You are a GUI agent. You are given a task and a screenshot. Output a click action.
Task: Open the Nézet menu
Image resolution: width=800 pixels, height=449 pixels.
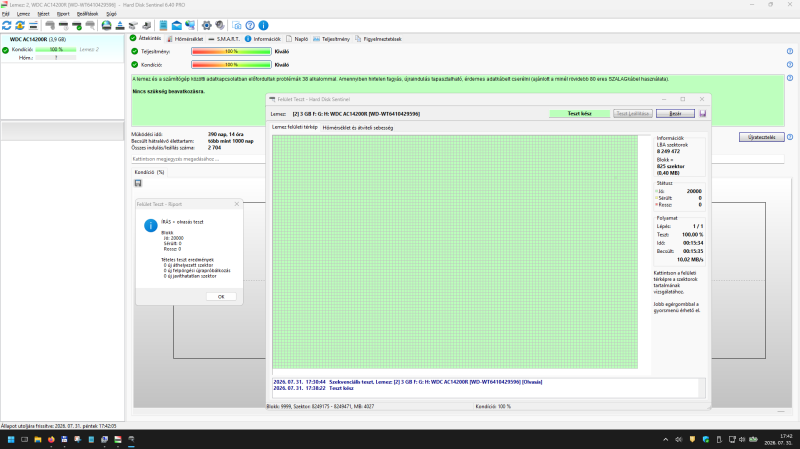[43, 14]
